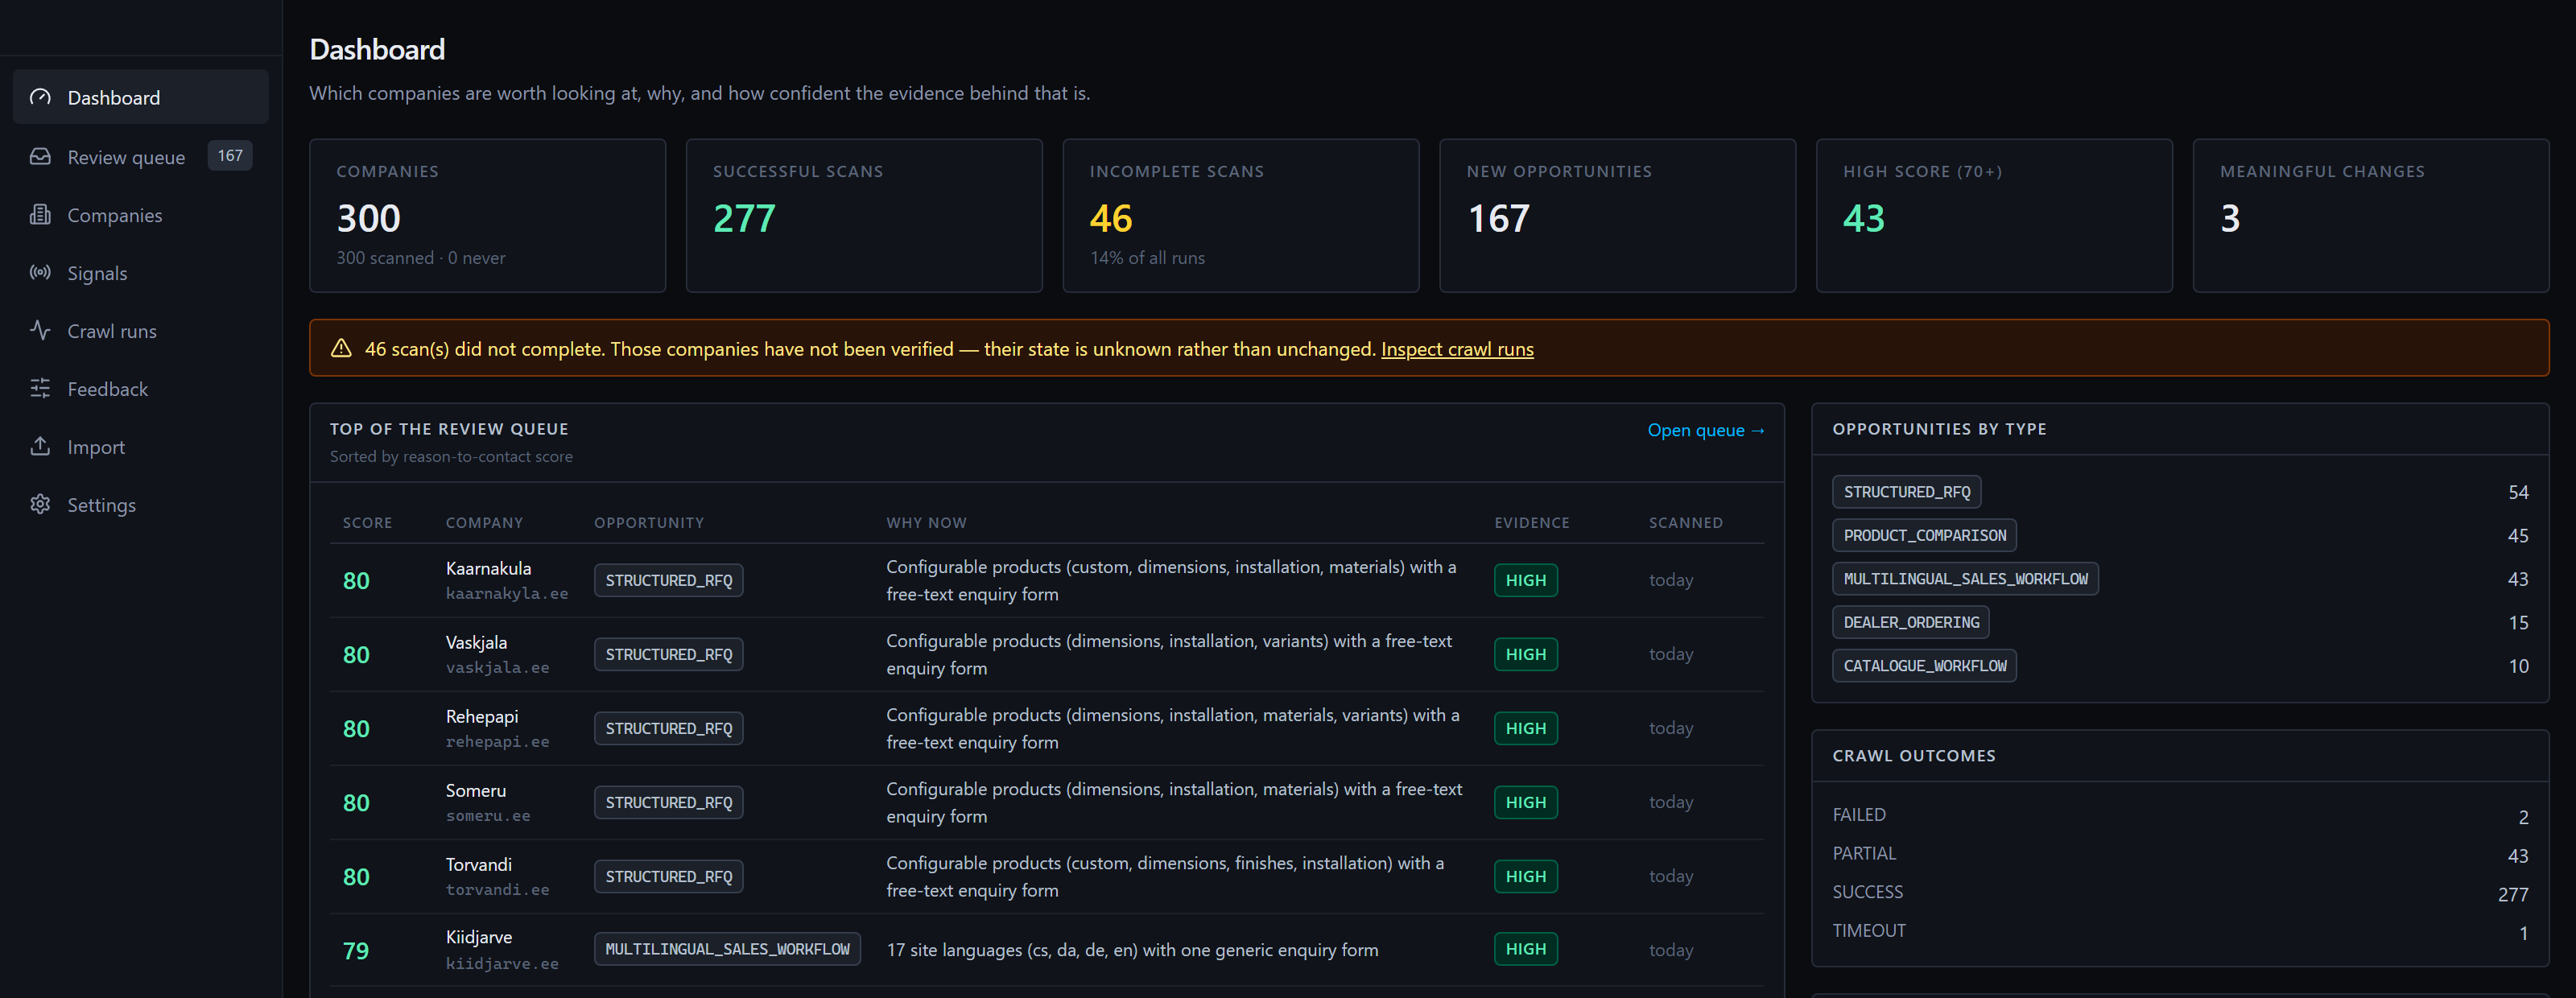The width and height of the screenshot is (2576, 998).
Task: Open the Someru company name
Action: pyautogui.click(x=476, y=790)
